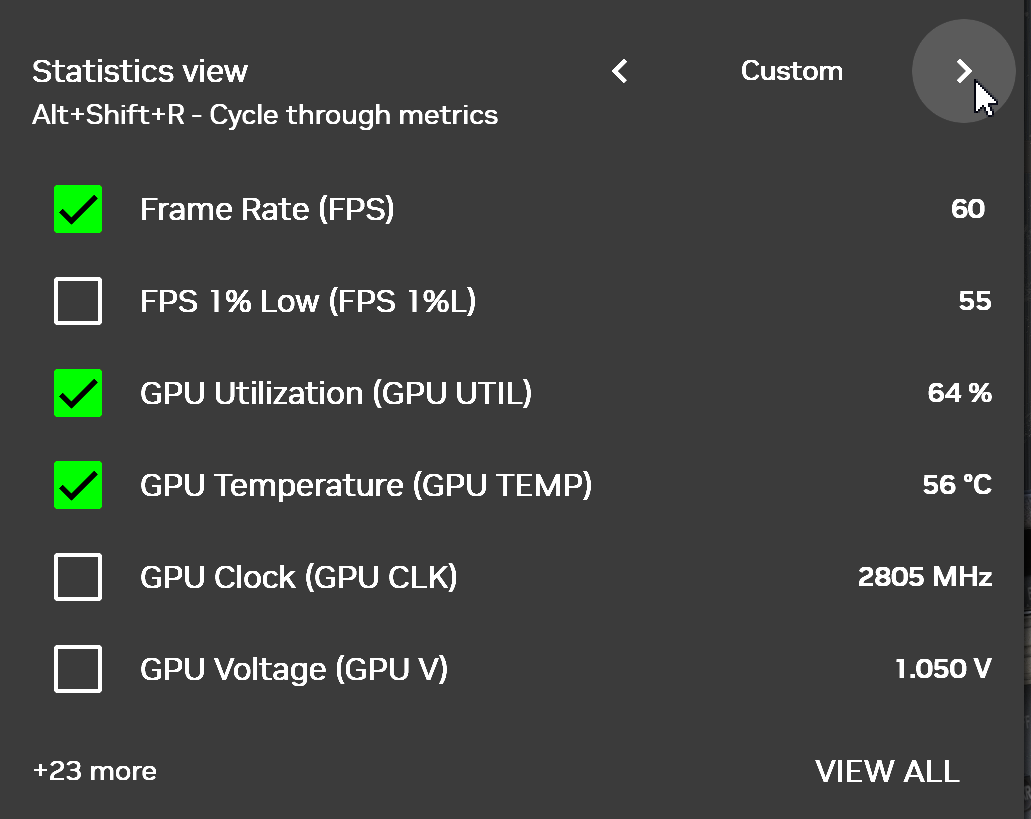Click the Statistics view heading
Viewport: 1031px width, 819px height.
point(140,71)
